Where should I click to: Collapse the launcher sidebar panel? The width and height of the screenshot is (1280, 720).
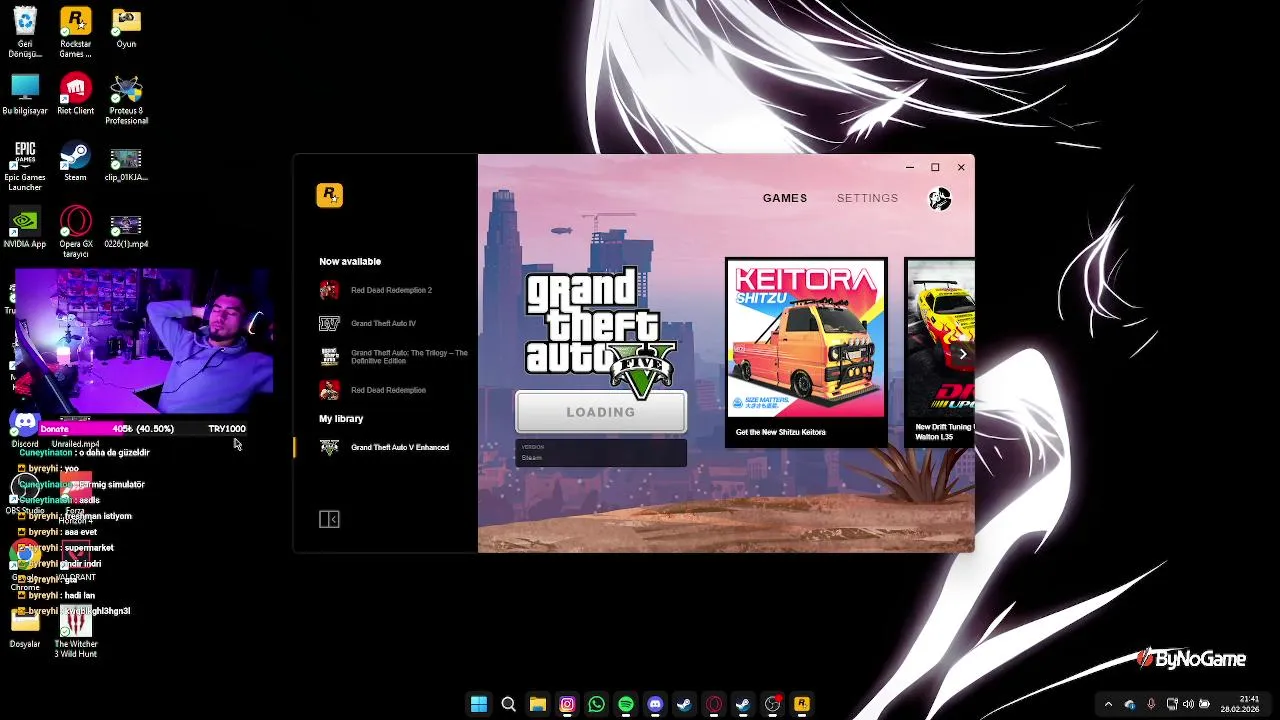tap(329, 519)
